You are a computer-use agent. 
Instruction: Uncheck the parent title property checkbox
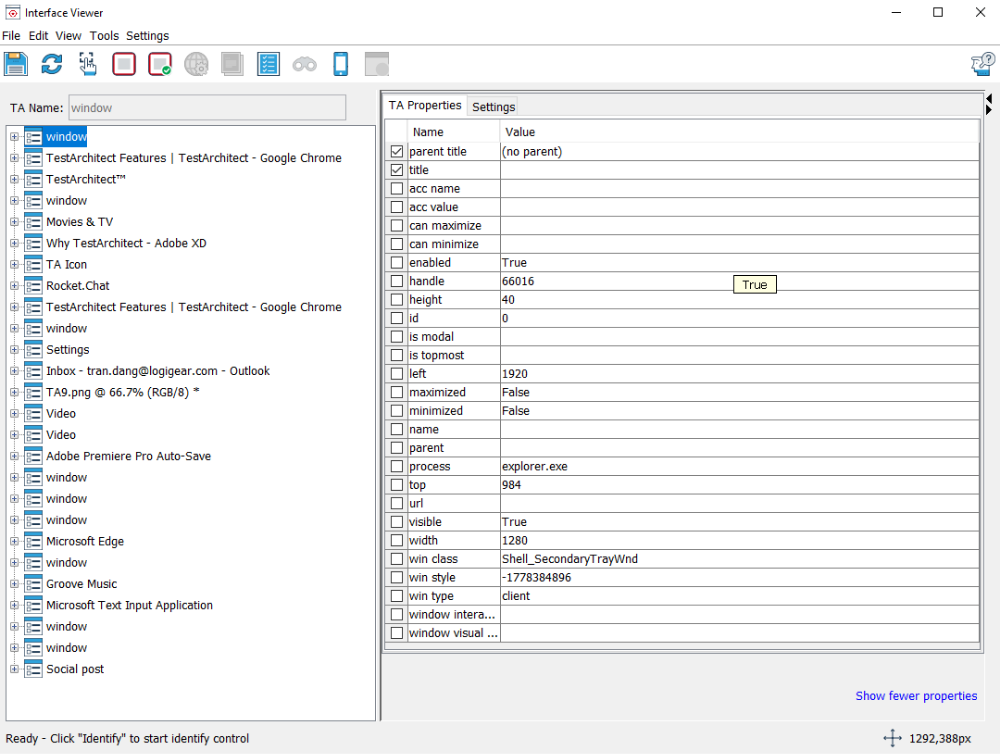(397, 152)
